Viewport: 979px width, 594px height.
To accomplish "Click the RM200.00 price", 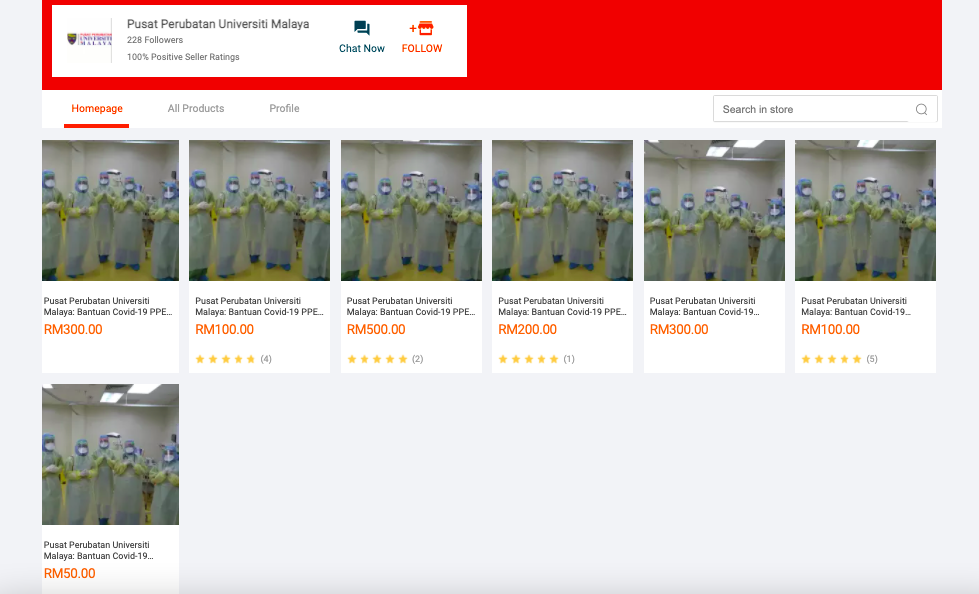I will [x=528, y=329].
